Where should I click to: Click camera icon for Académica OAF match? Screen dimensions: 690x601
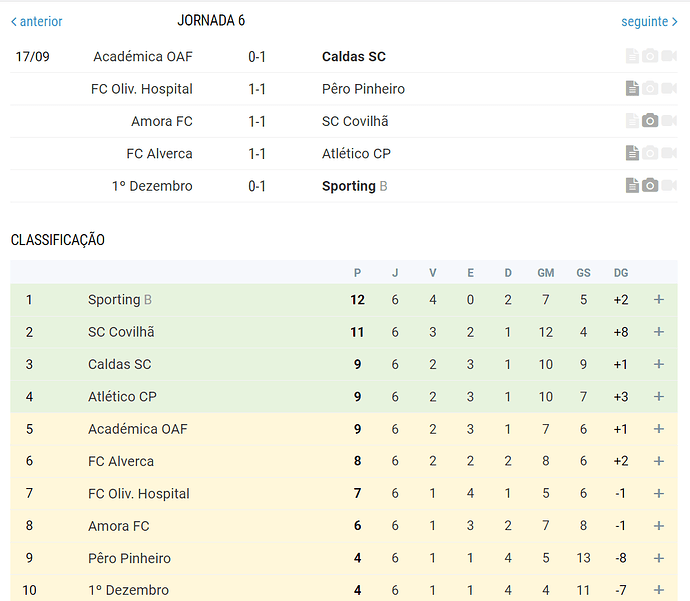point(650,56)
